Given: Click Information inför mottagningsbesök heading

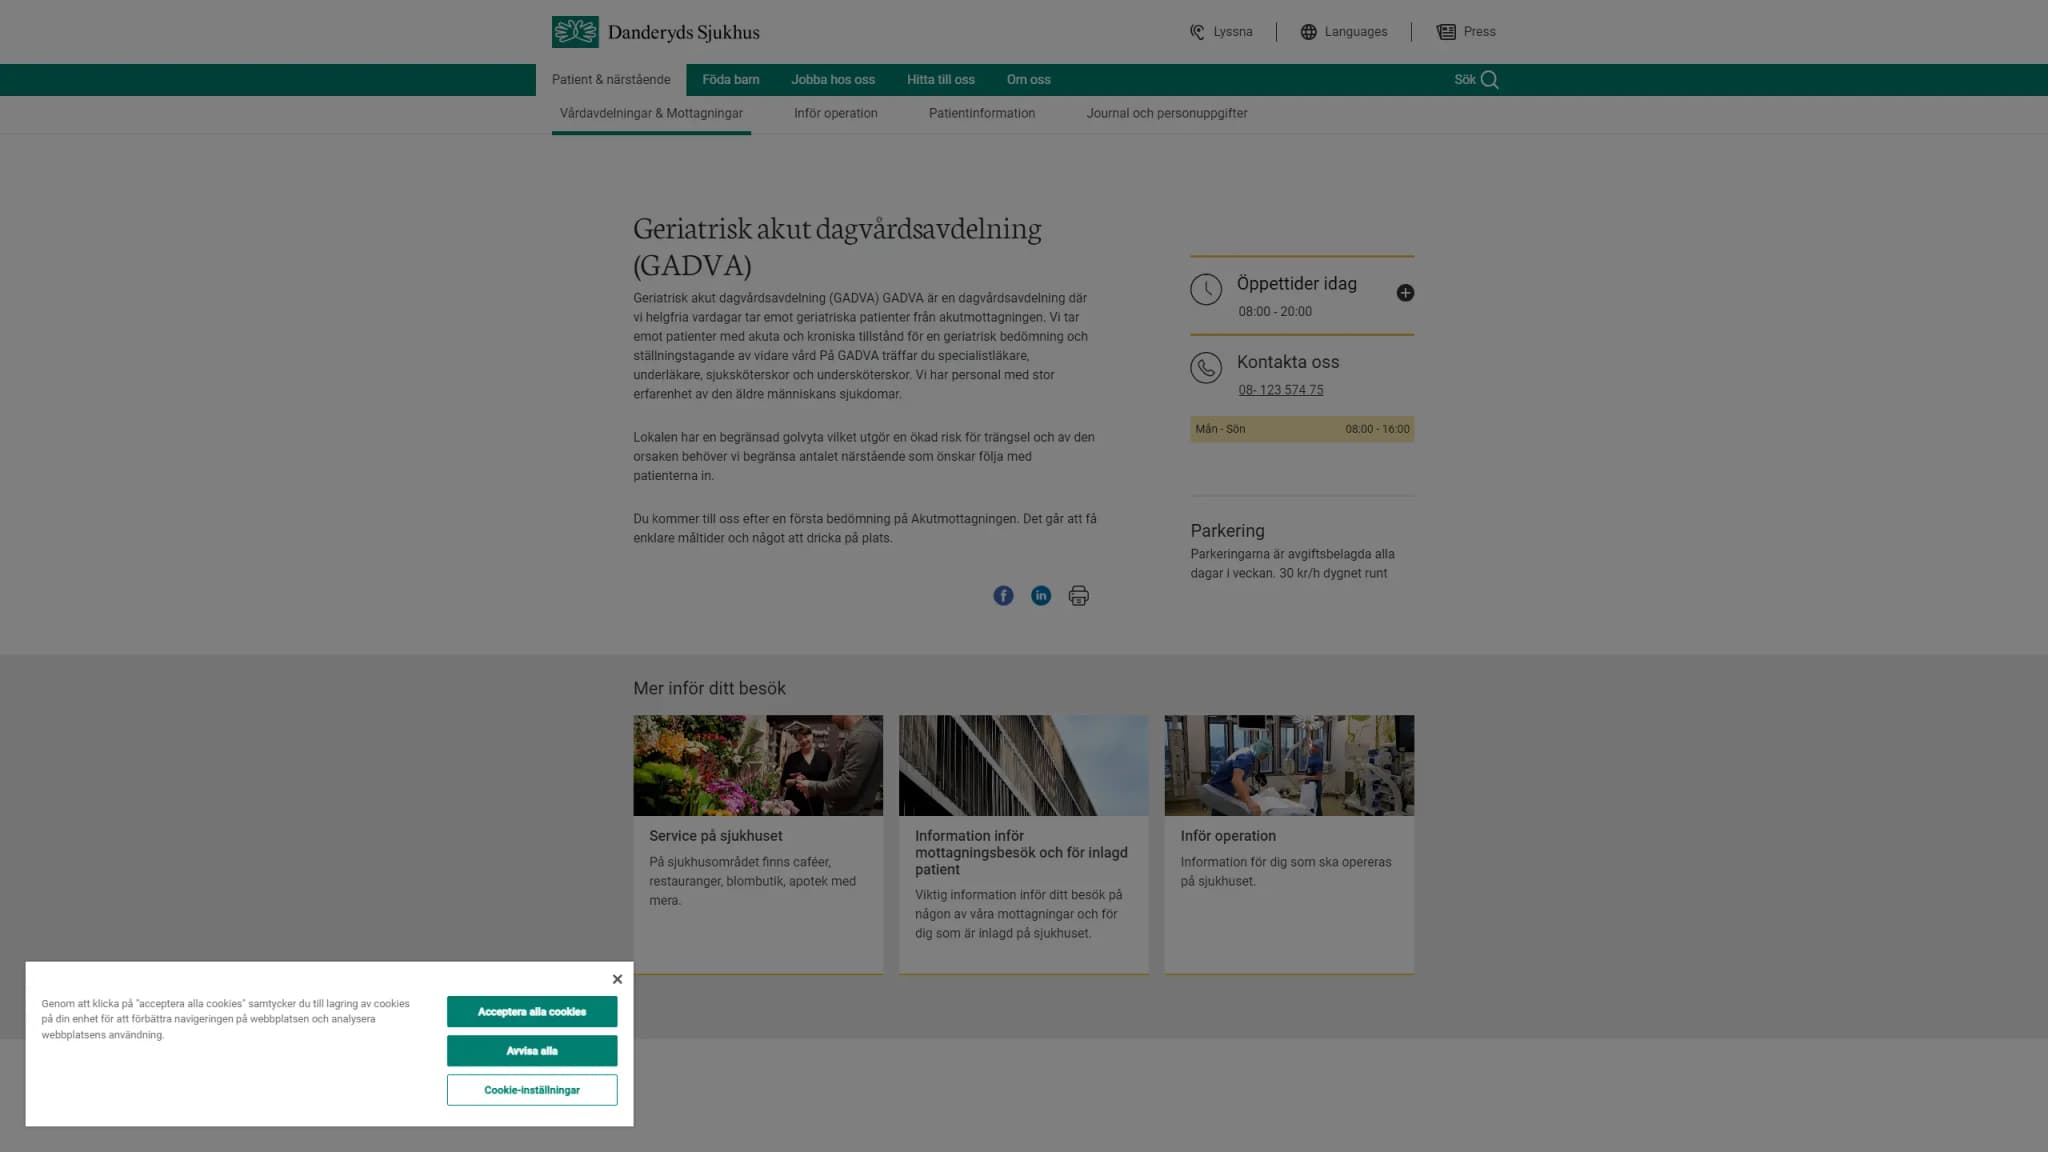Looking at the screenshot, I should (x=1021, y=853).
